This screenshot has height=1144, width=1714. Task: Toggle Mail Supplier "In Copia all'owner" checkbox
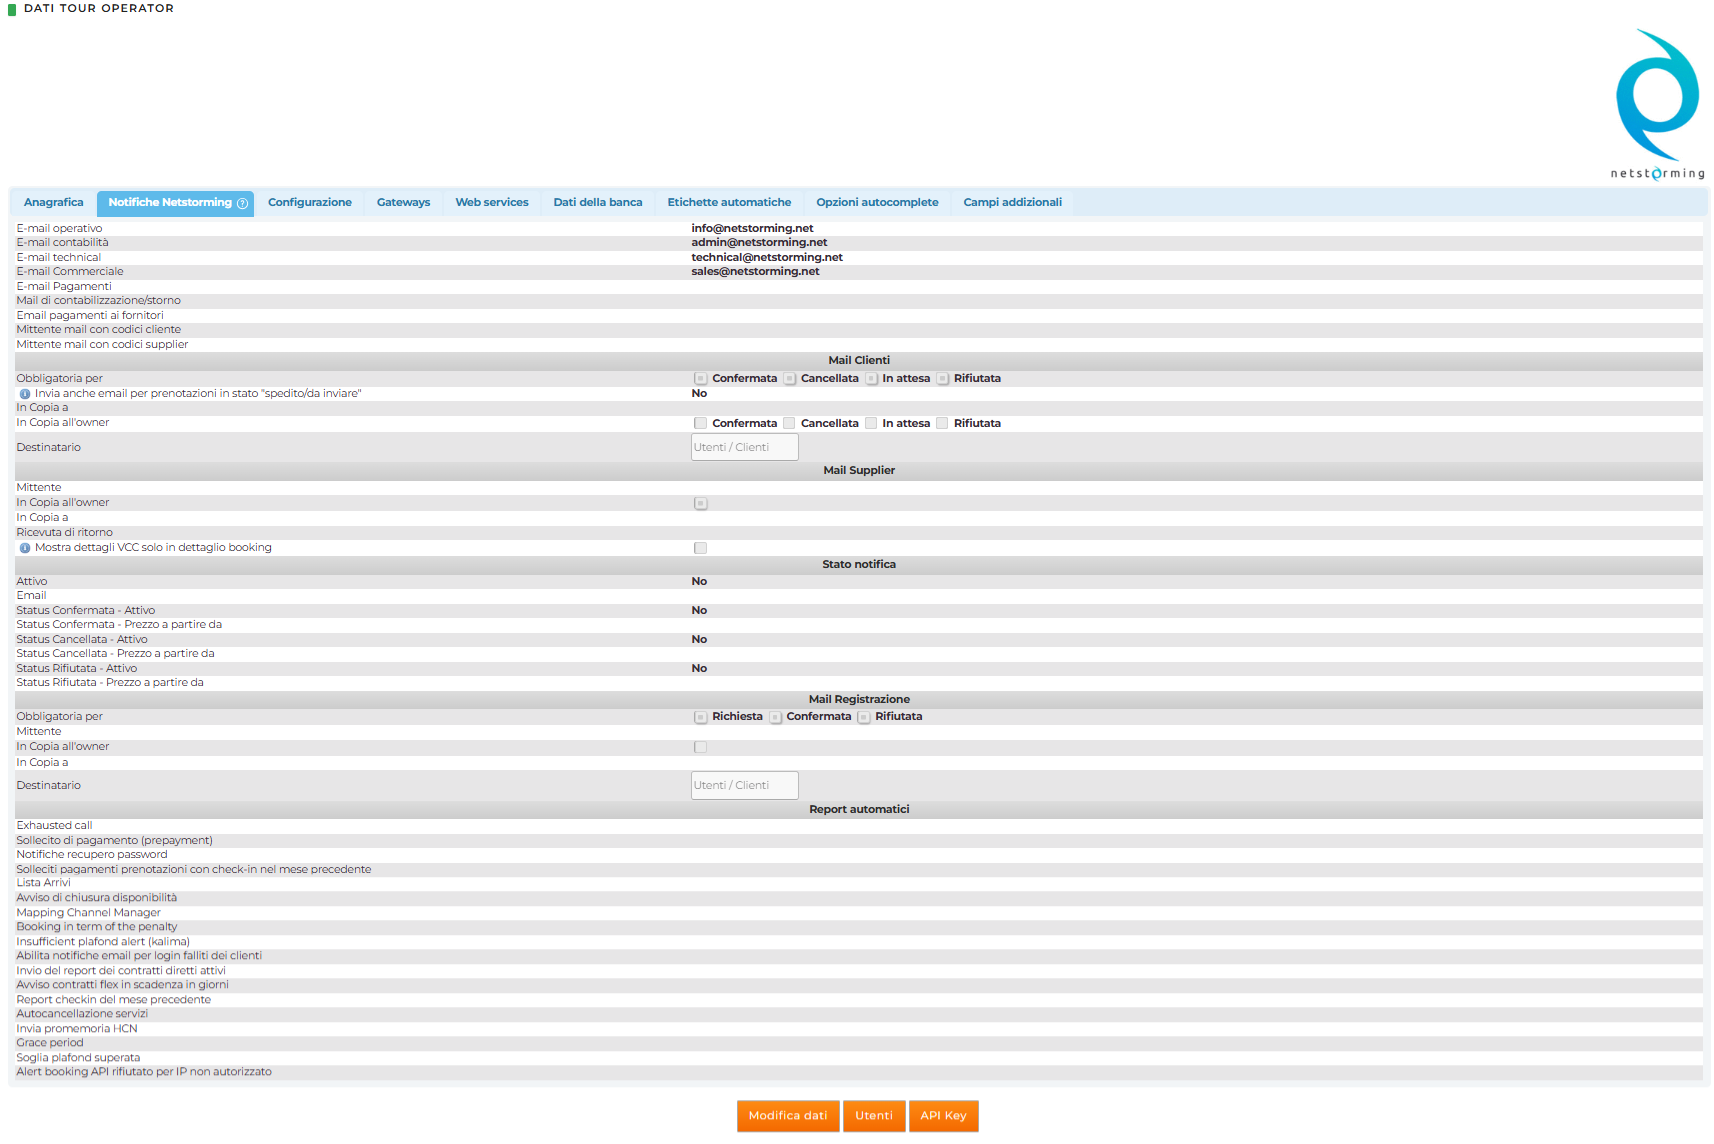701,503
